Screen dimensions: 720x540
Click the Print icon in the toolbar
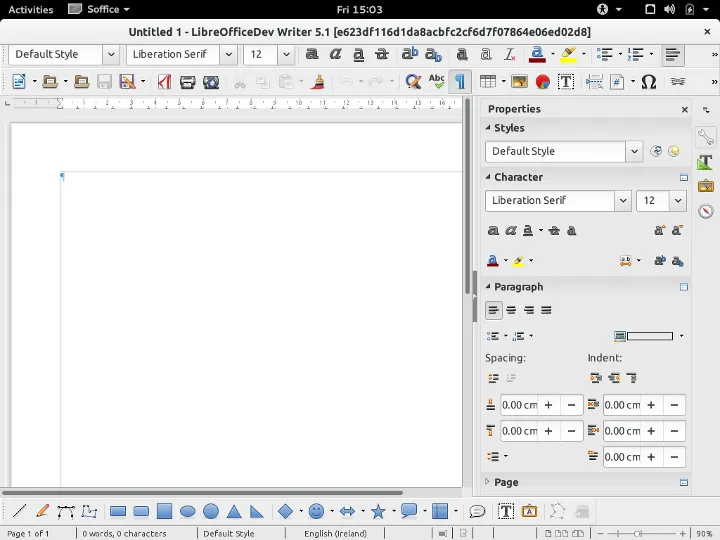187,82
